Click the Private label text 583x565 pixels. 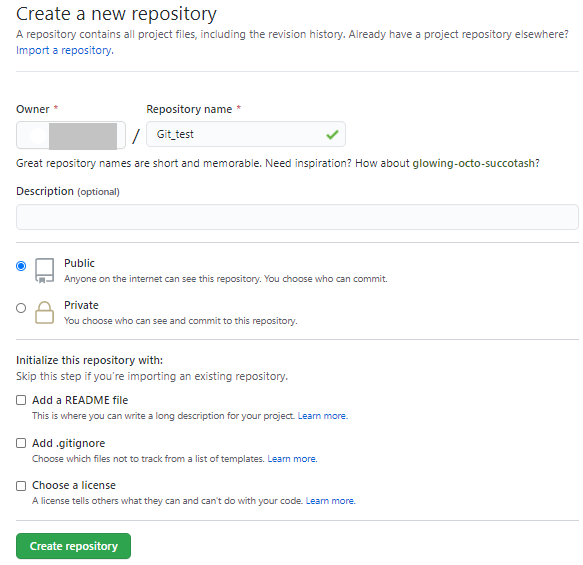click(x=81, y=305)
